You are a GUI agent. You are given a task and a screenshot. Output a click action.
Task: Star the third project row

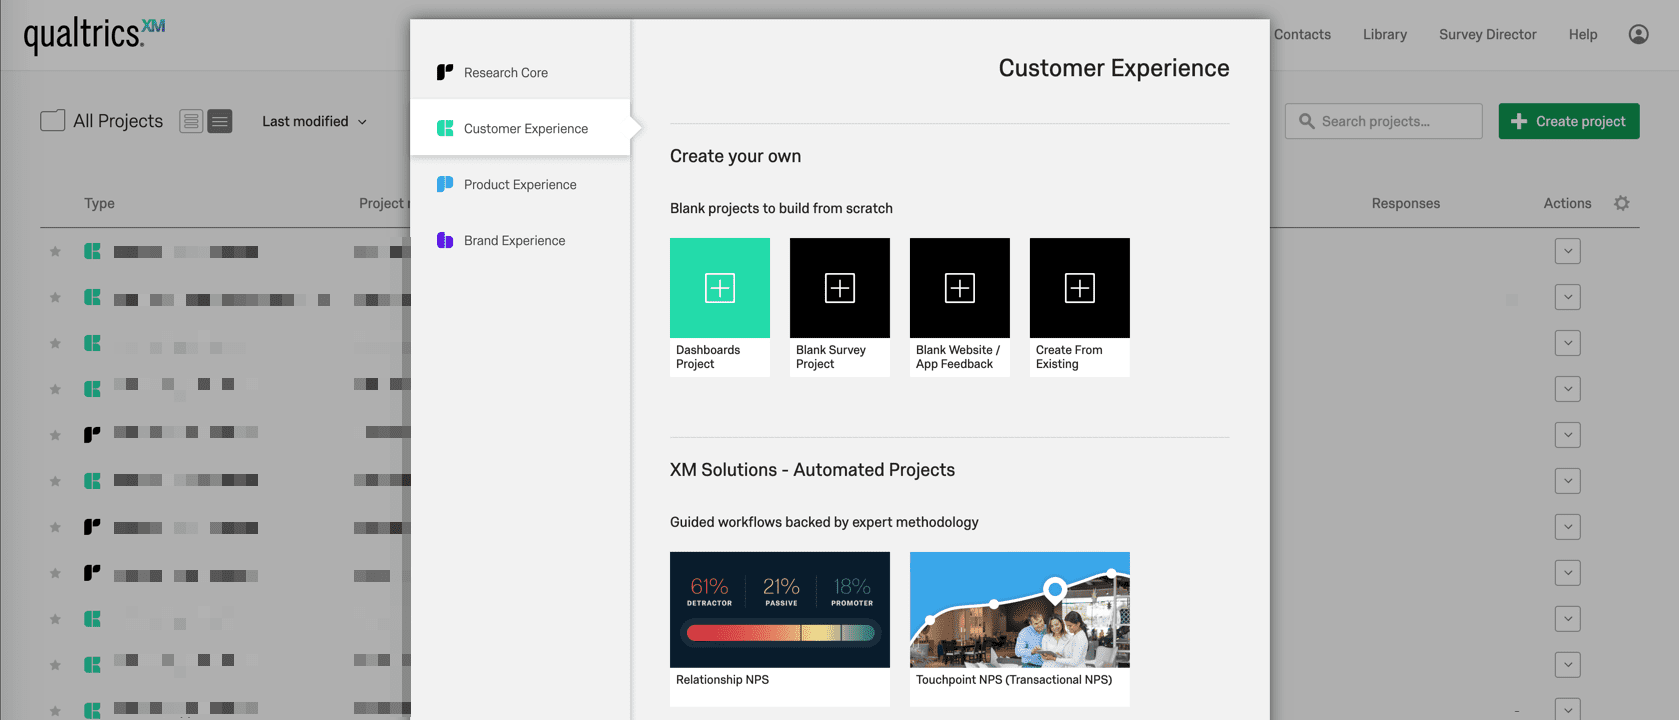pyautogui.click(x=55, y=343)
